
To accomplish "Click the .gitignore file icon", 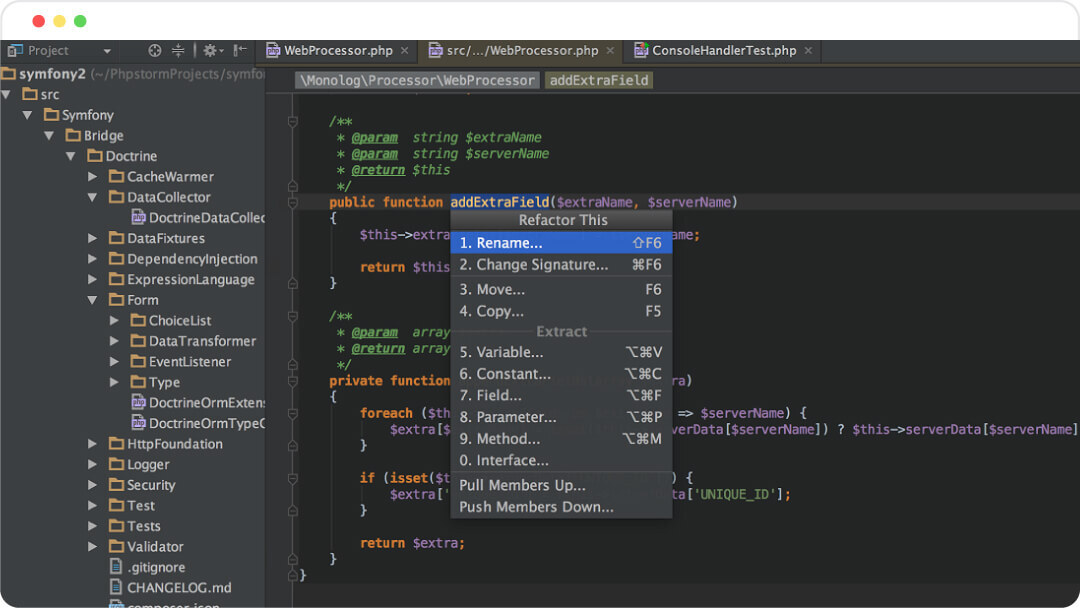I will (x=117, y=567).
